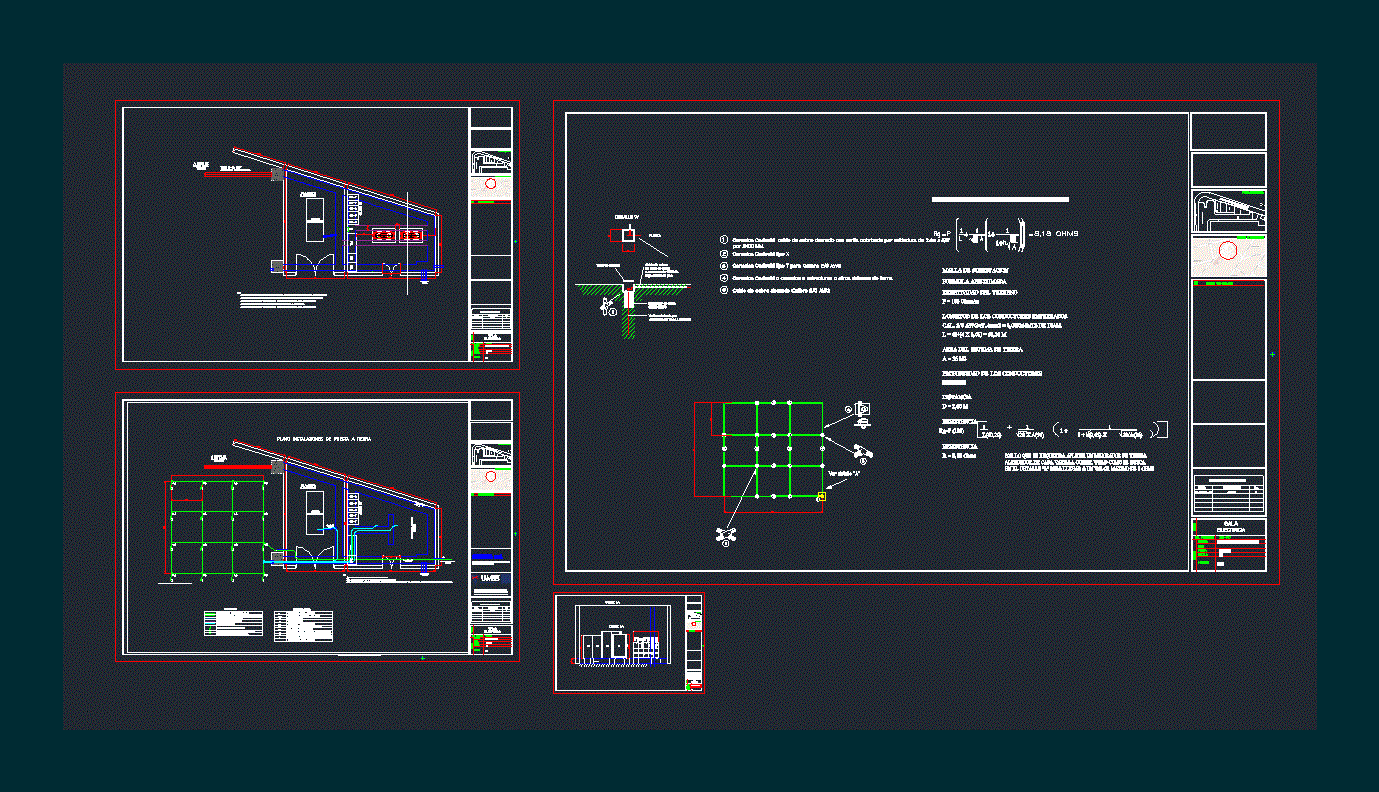Viewport: 1379px width, 792px height.
Task: Click the red location circle in the bottom-left sheet
Action: click(x=490, y=477)
